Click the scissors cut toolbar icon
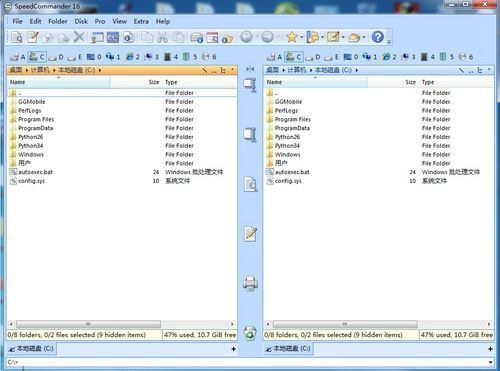Image resolution: width=500 pixels, height=371 pixels. coord(162,37)
